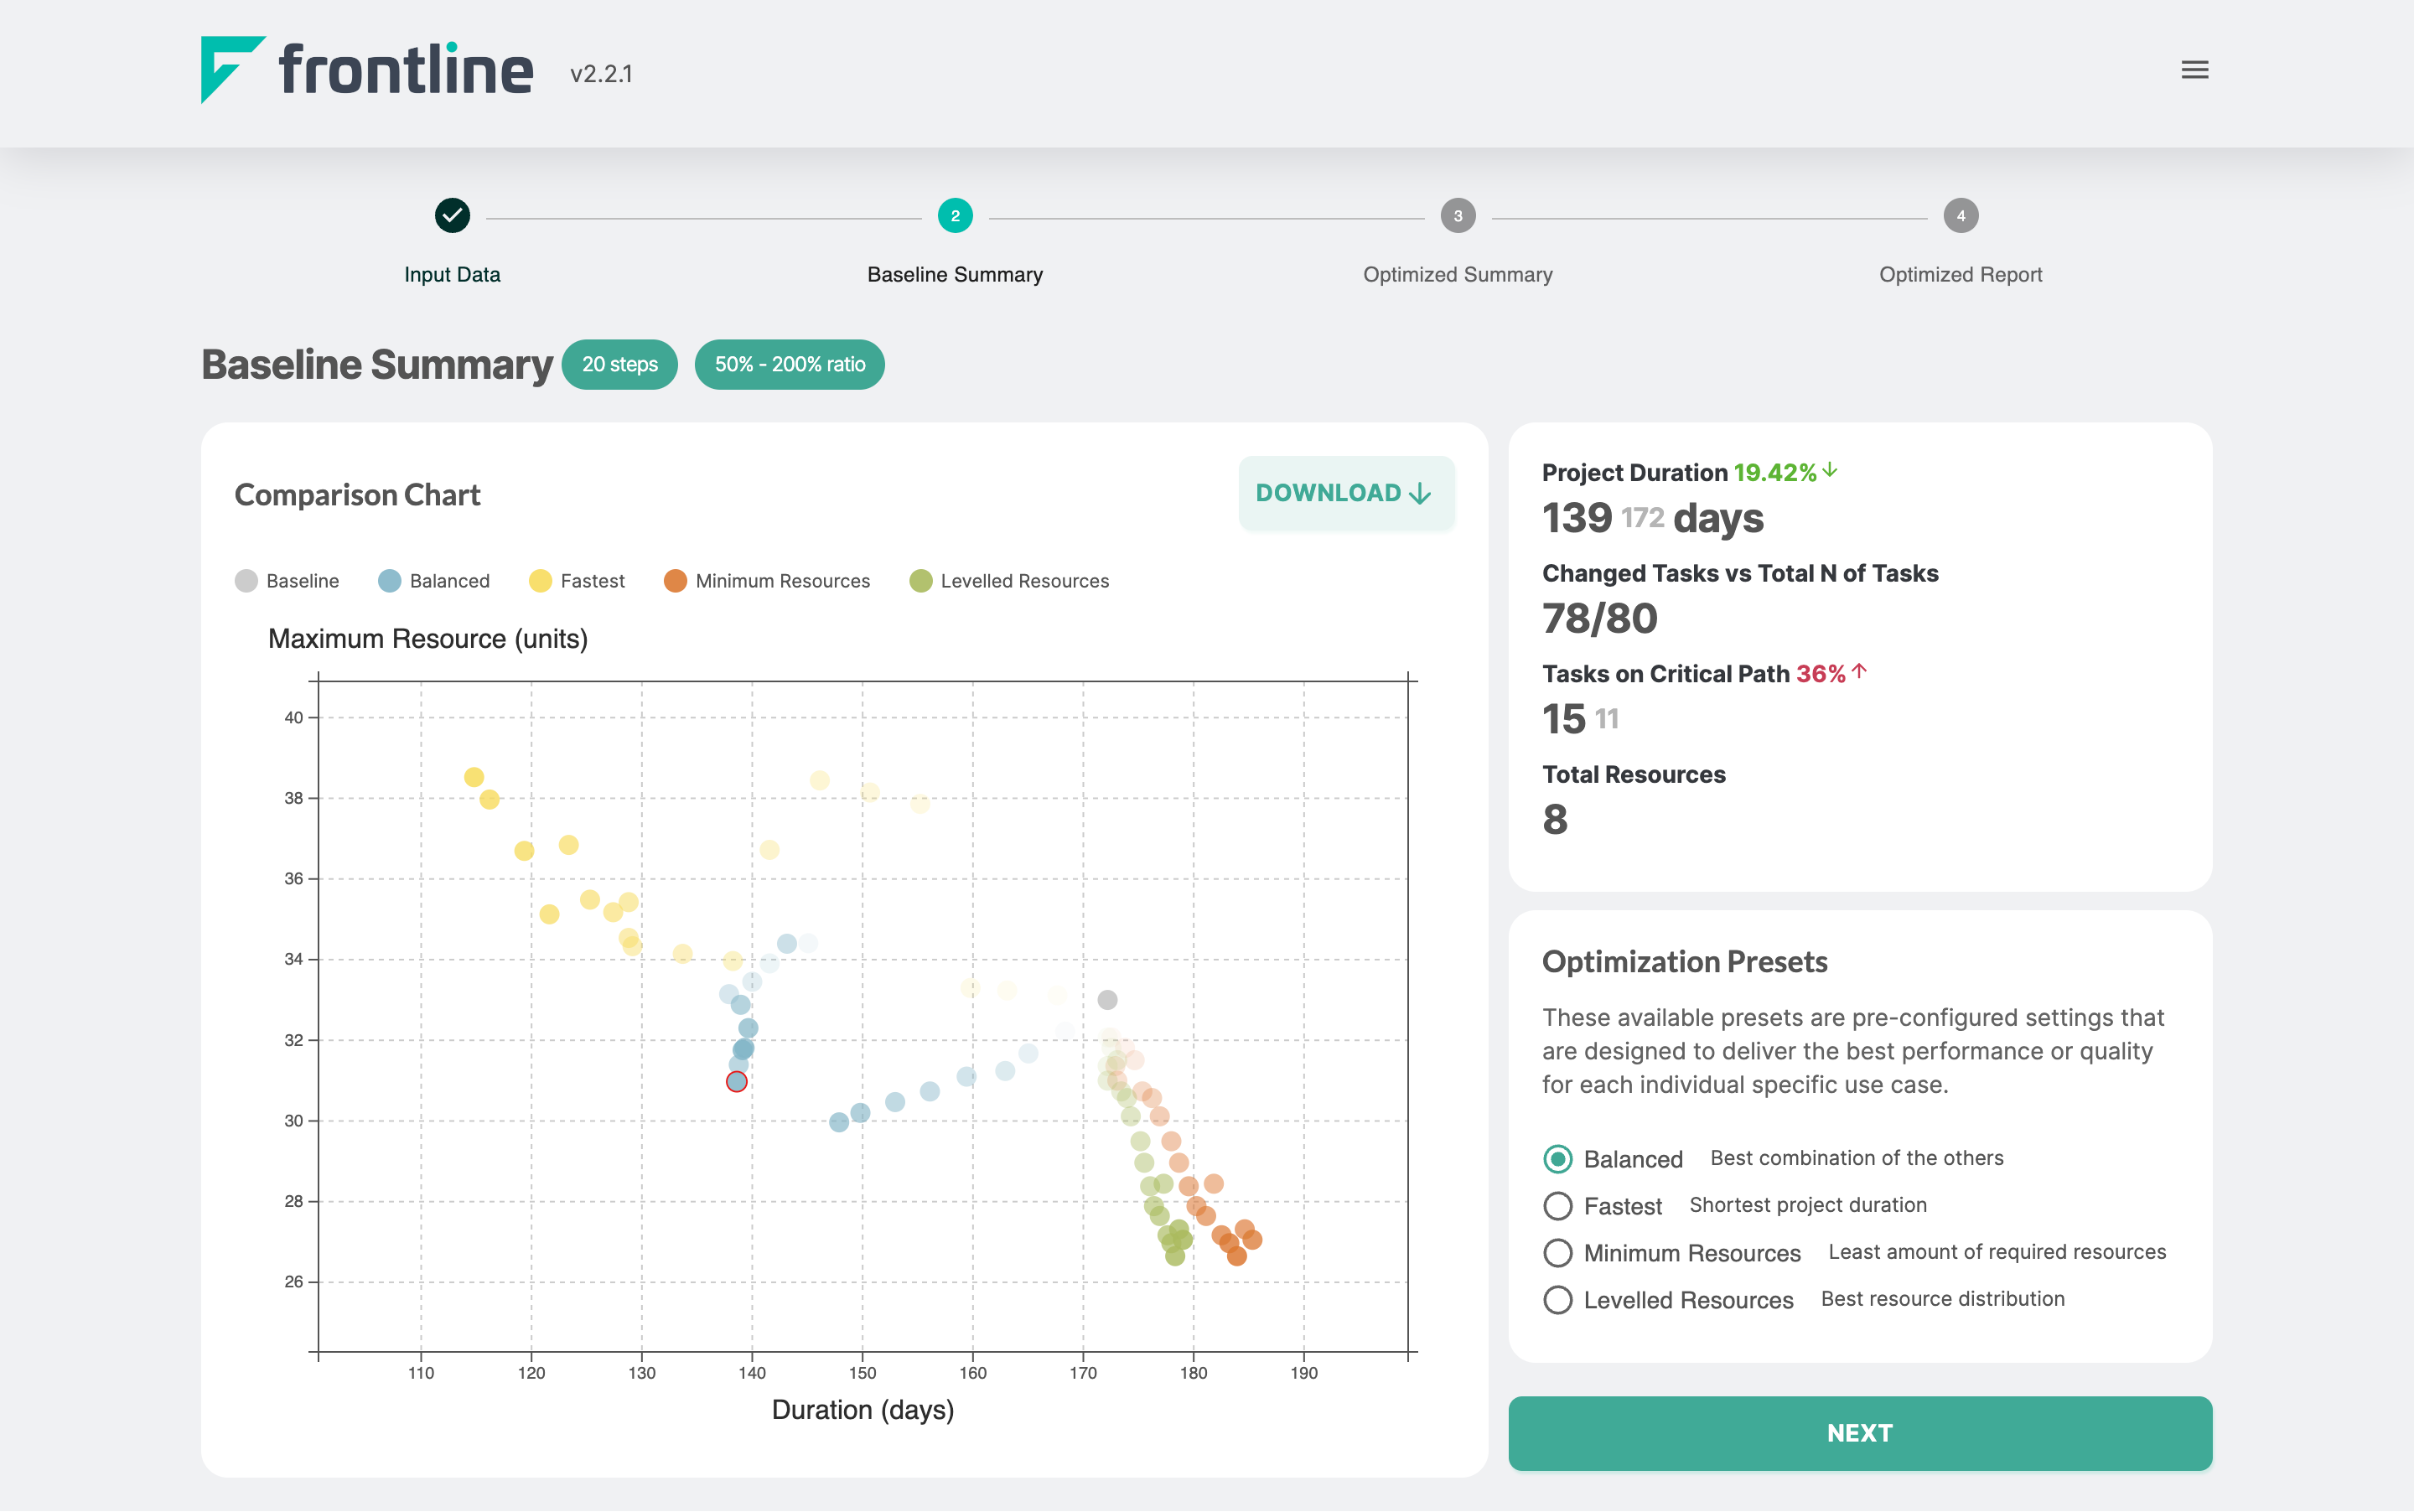Click the hamburger menu icon top right
The image size is (2414, 1512).
click(x=2194, y=70)
